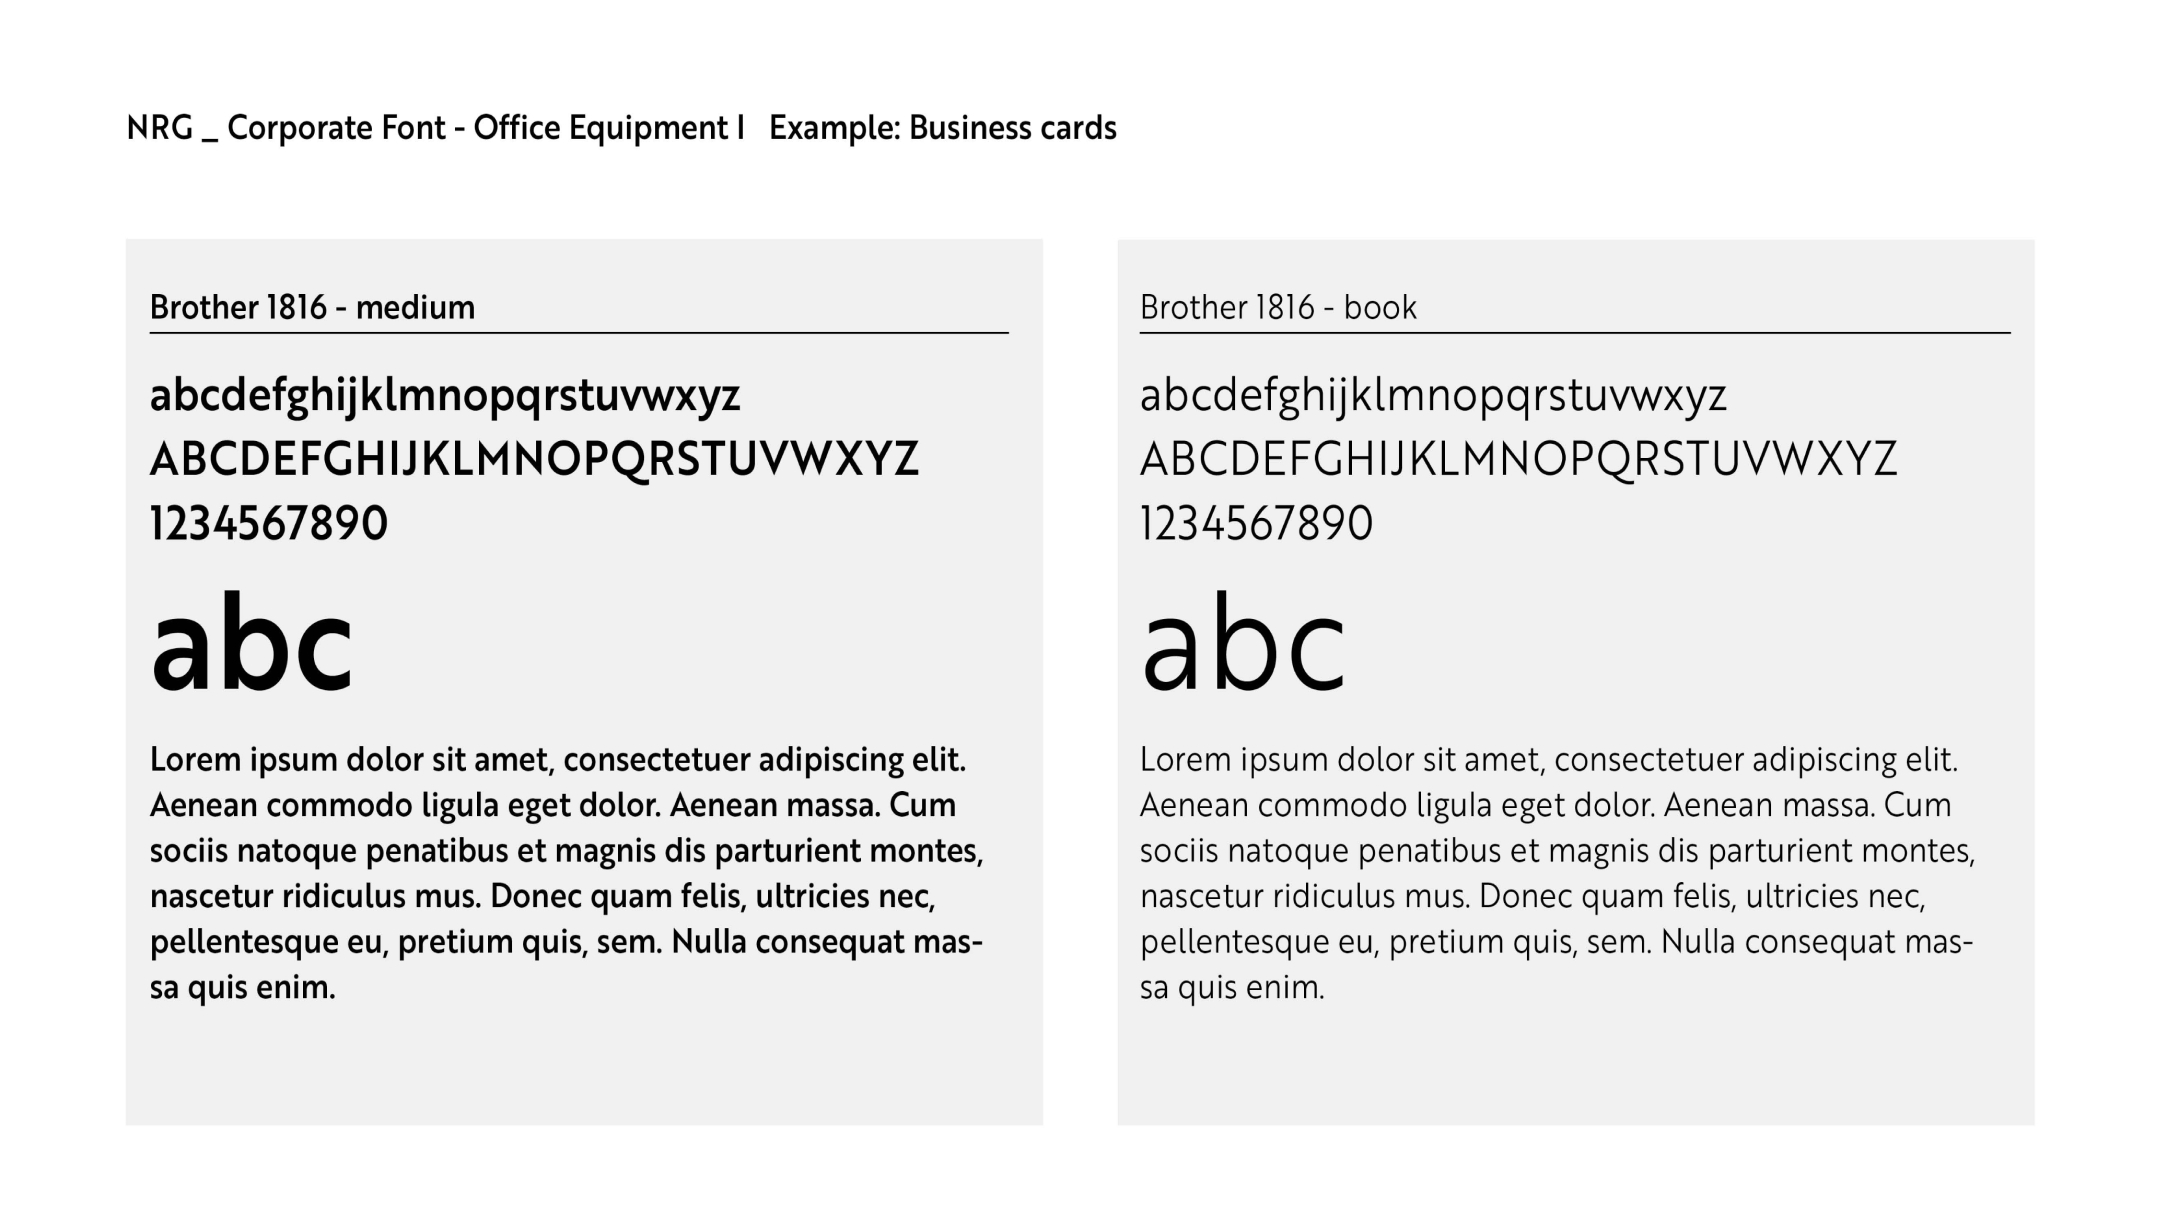Click the large light "abc" sample

point(1243,643)
